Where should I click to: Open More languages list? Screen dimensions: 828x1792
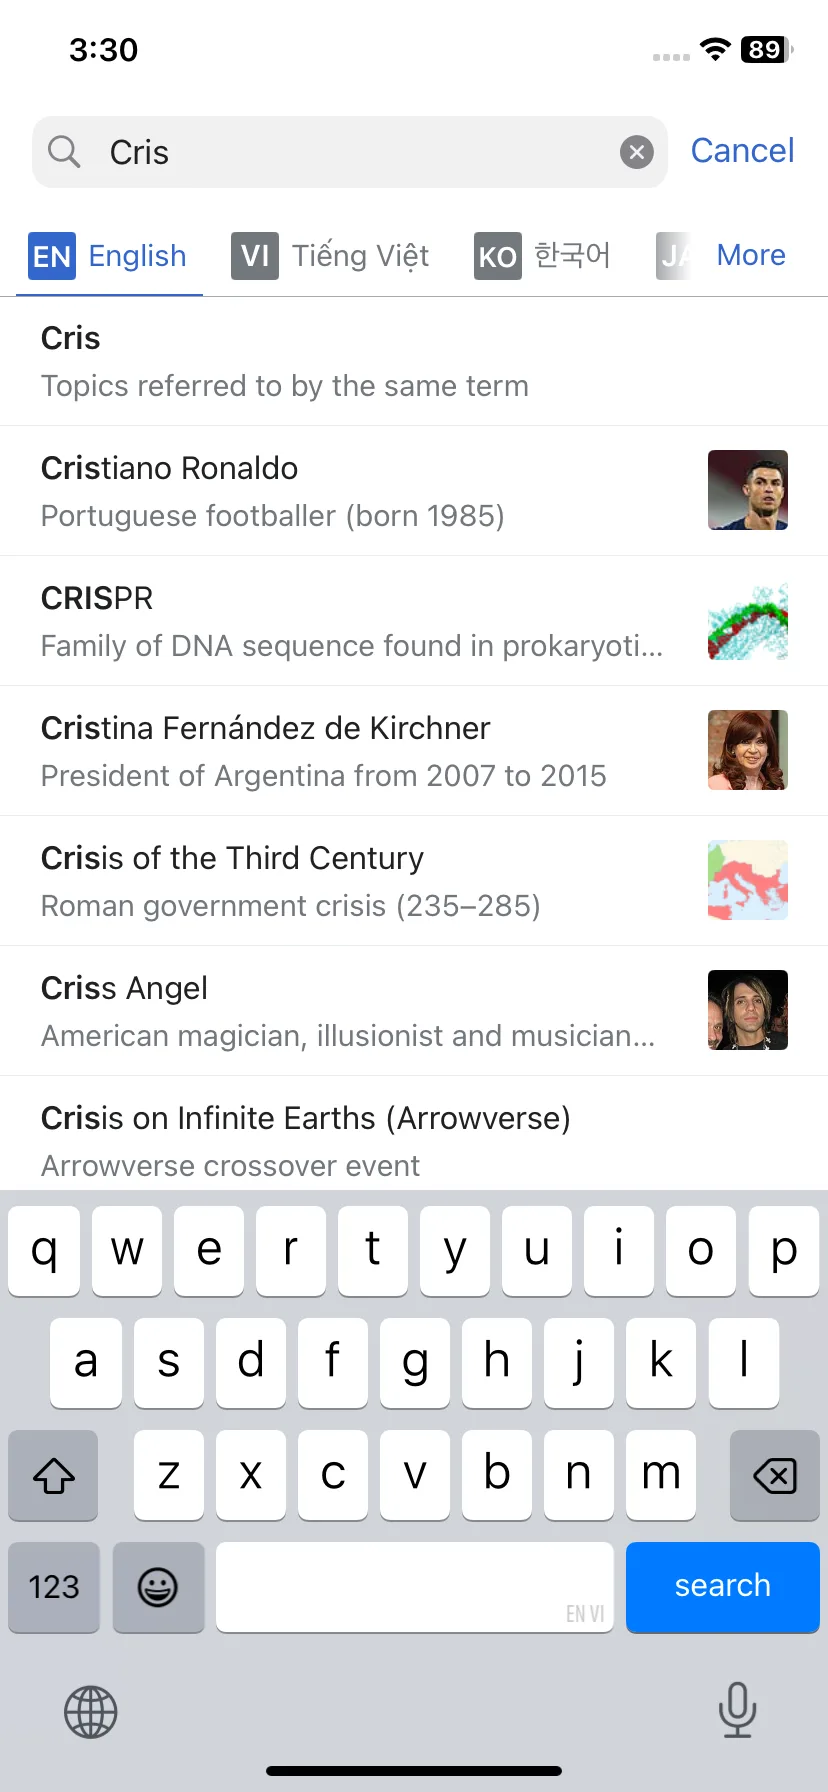coord(751,255)
